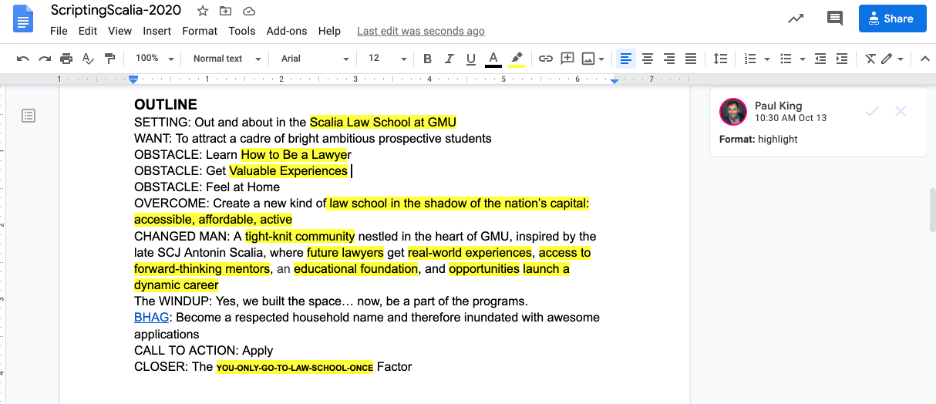Reject Paul King's suggestion with the X
Screen dimensions: 936x404
(900, 111)
